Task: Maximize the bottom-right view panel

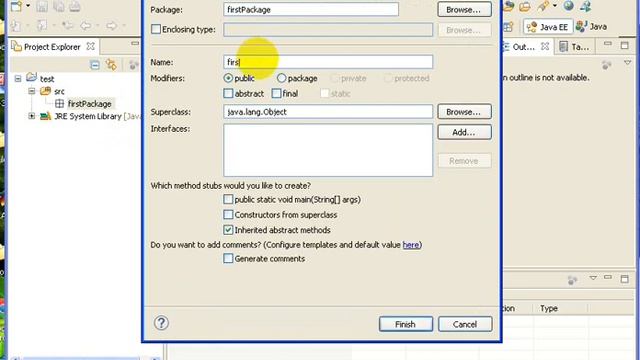Action: (x=624, y=279)
